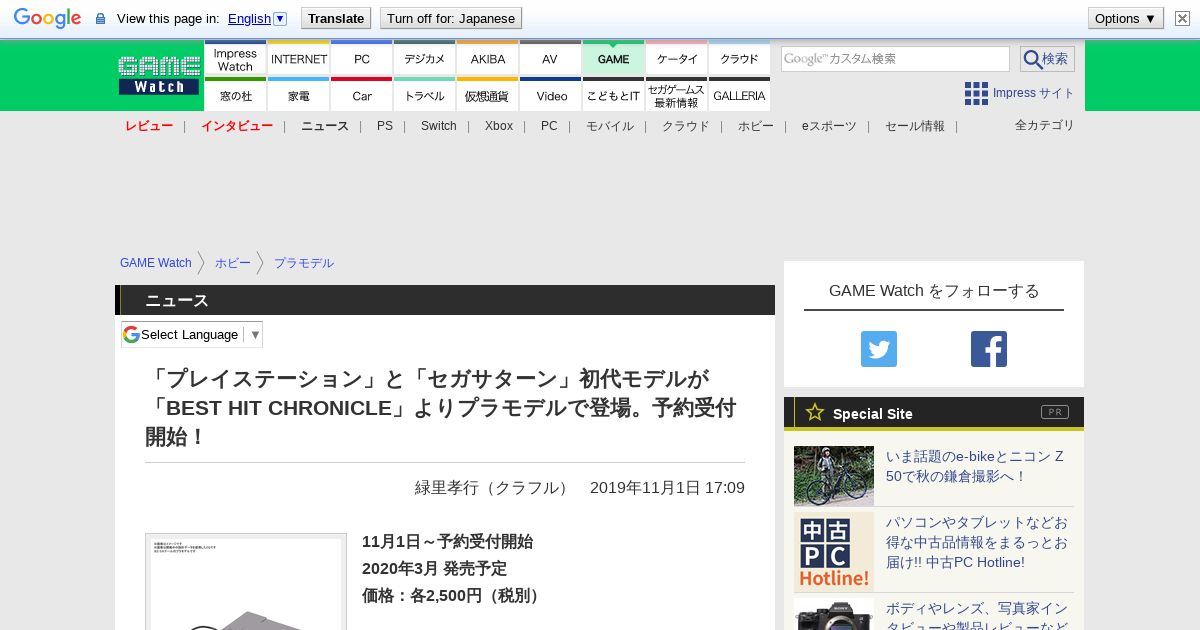Viewport: 1200px width, 630px height.
Task: Open the デジカメ tab
Action: [x=425, y=59]
